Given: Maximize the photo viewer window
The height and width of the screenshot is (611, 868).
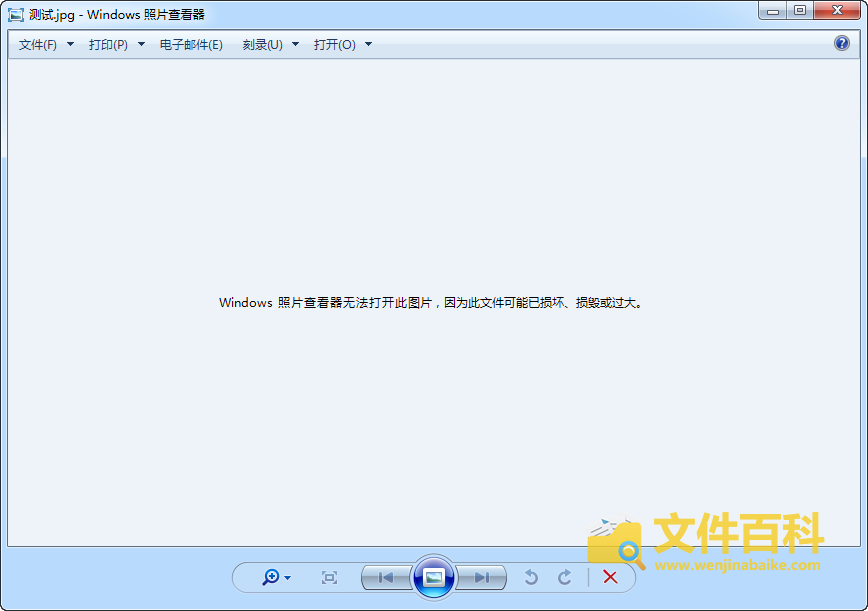Looking at the screenshot, I should pos(800,11).
